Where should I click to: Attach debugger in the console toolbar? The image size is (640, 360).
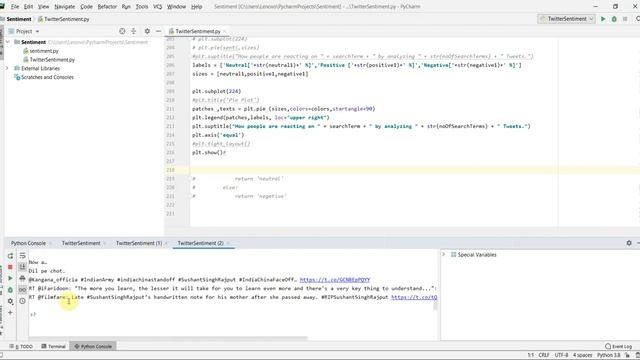coord(10,290)
